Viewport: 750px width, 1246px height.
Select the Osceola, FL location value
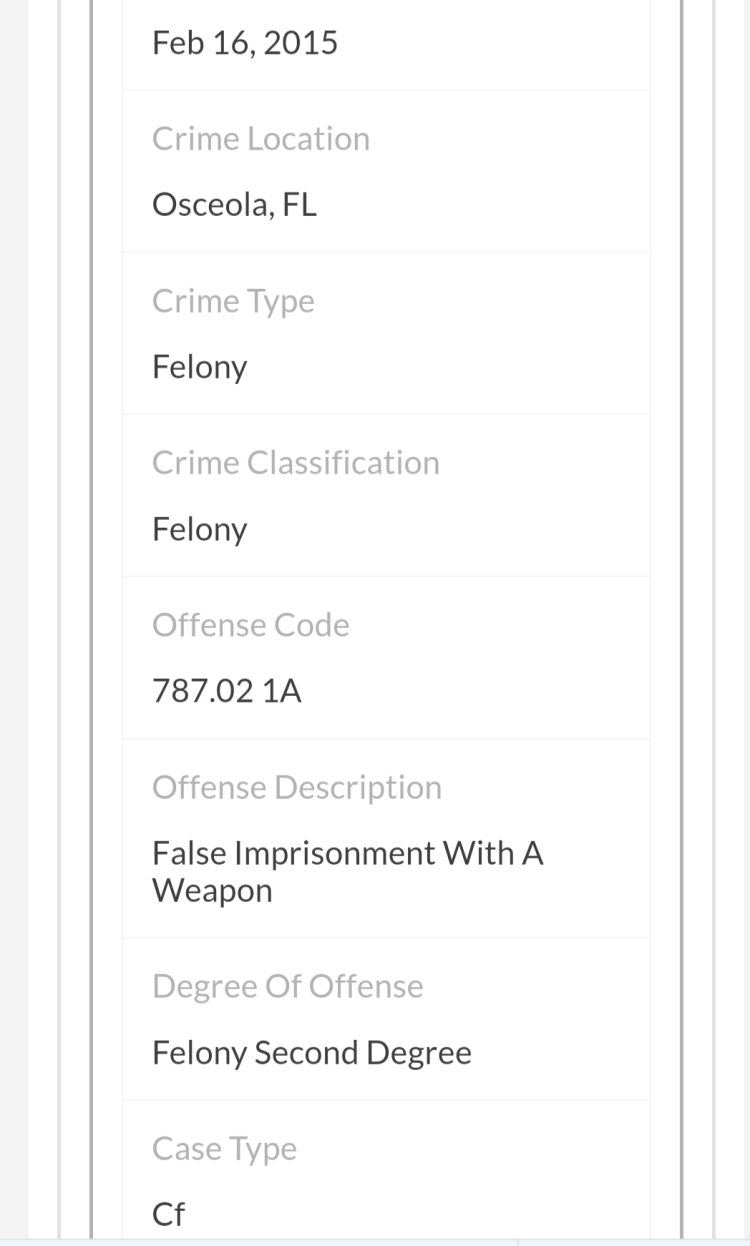point(234,205)
